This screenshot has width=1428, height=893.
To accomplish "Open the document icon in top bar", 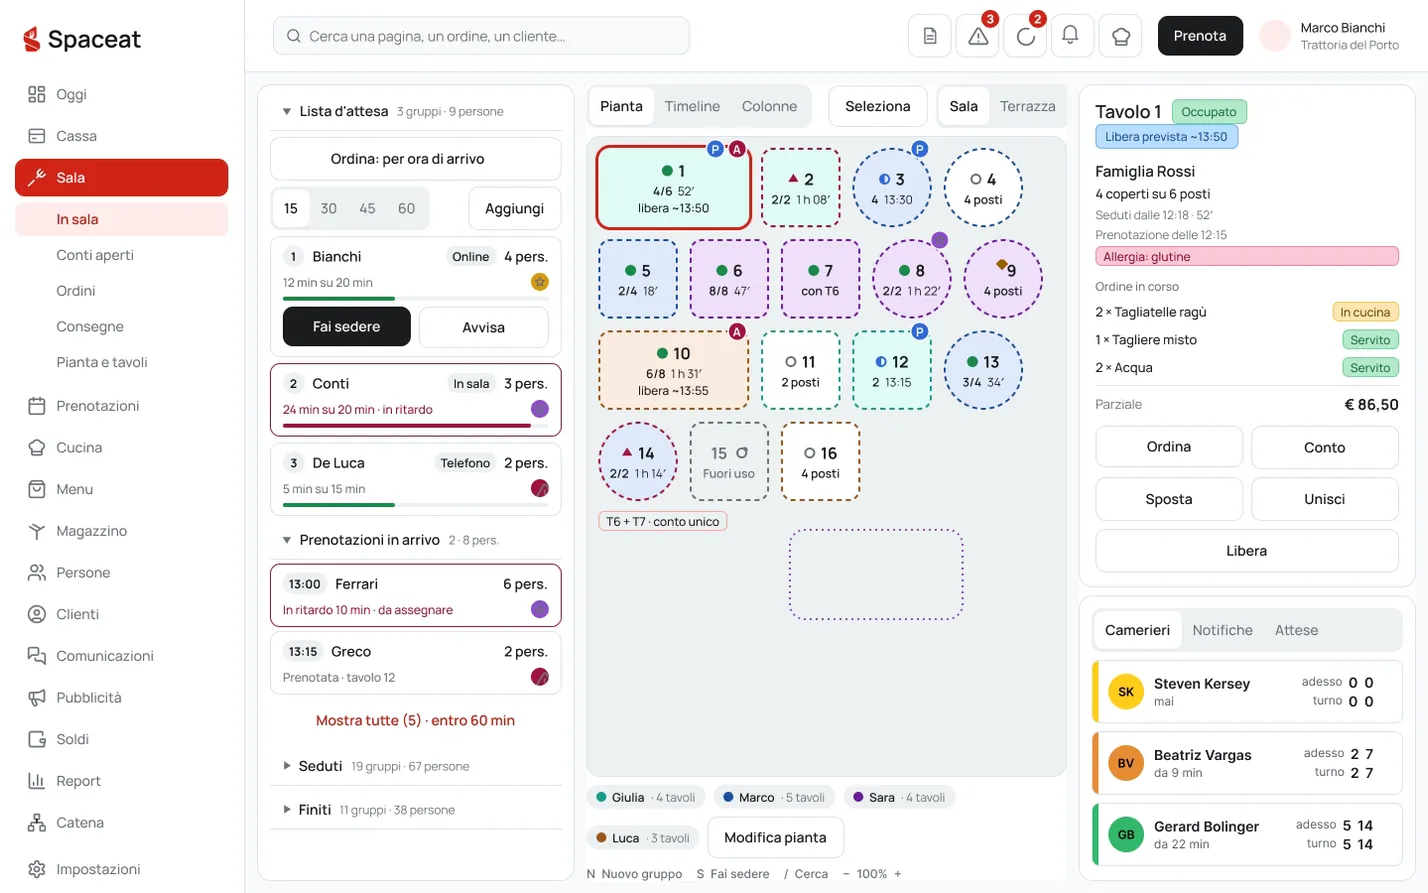I will [930, 36].
